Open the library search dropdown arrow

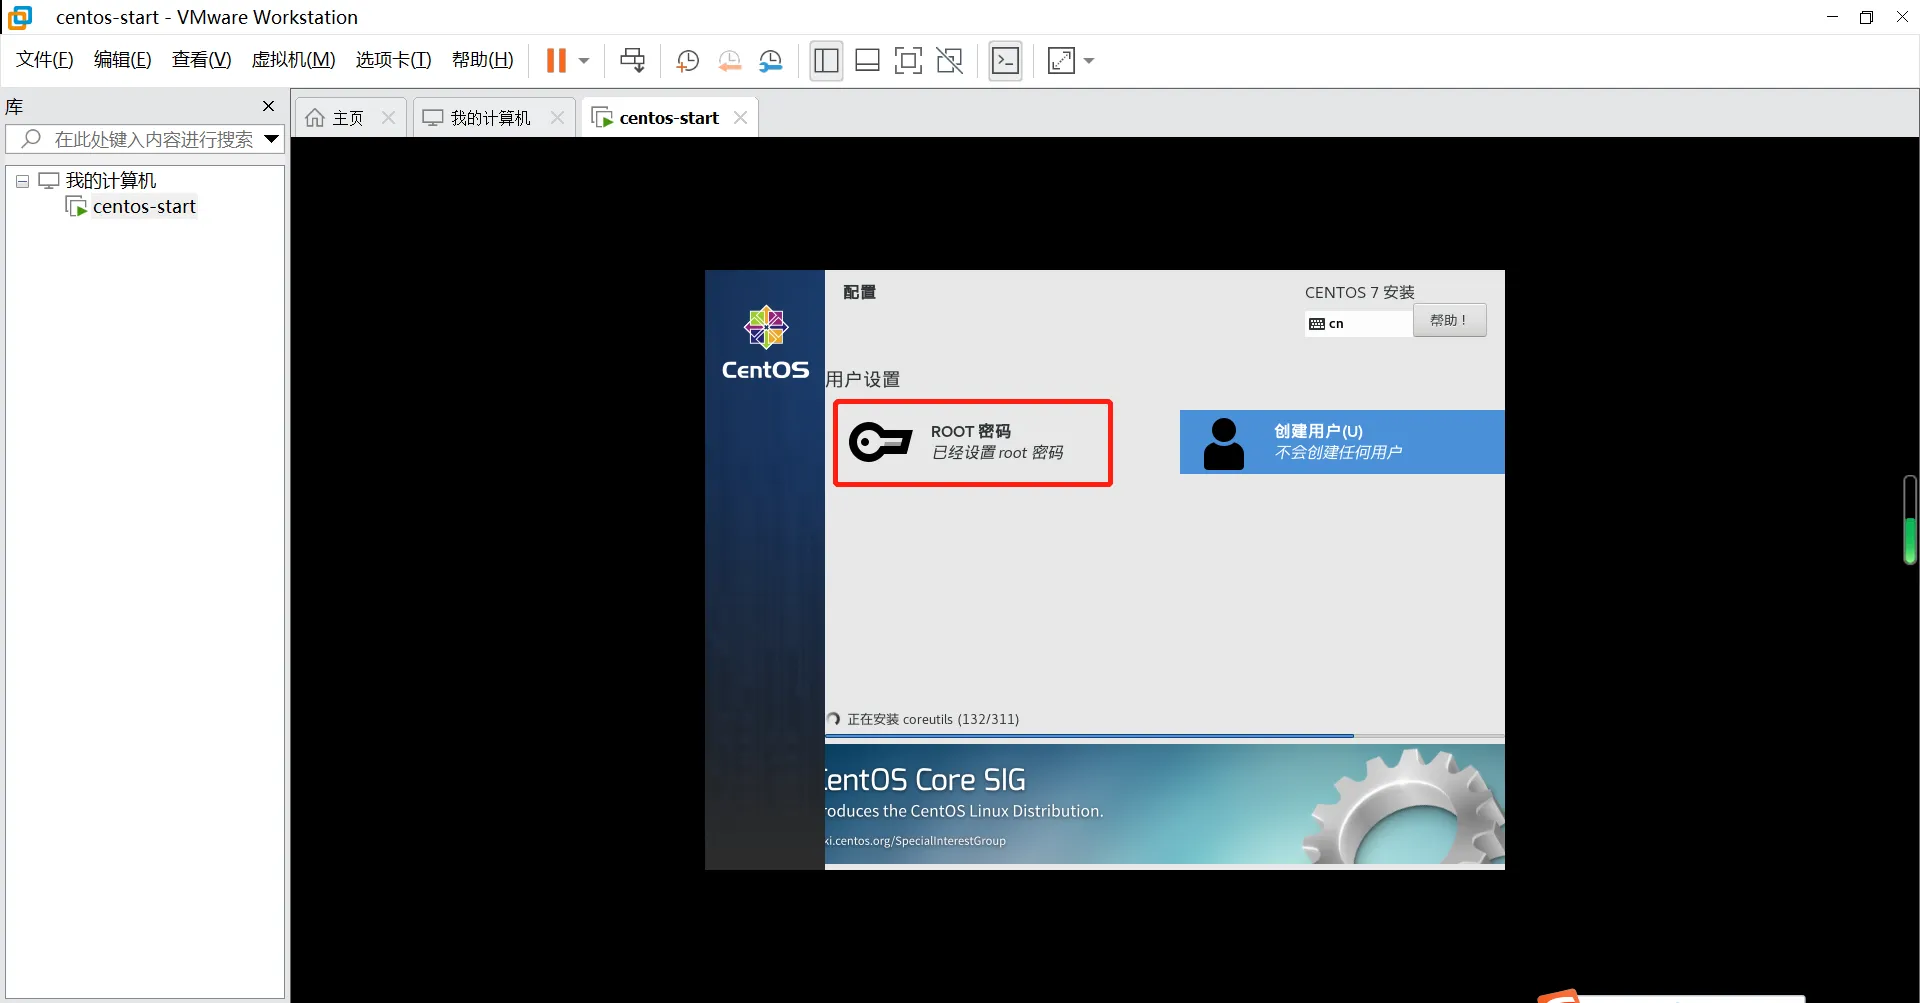click(x=271, y=139)
